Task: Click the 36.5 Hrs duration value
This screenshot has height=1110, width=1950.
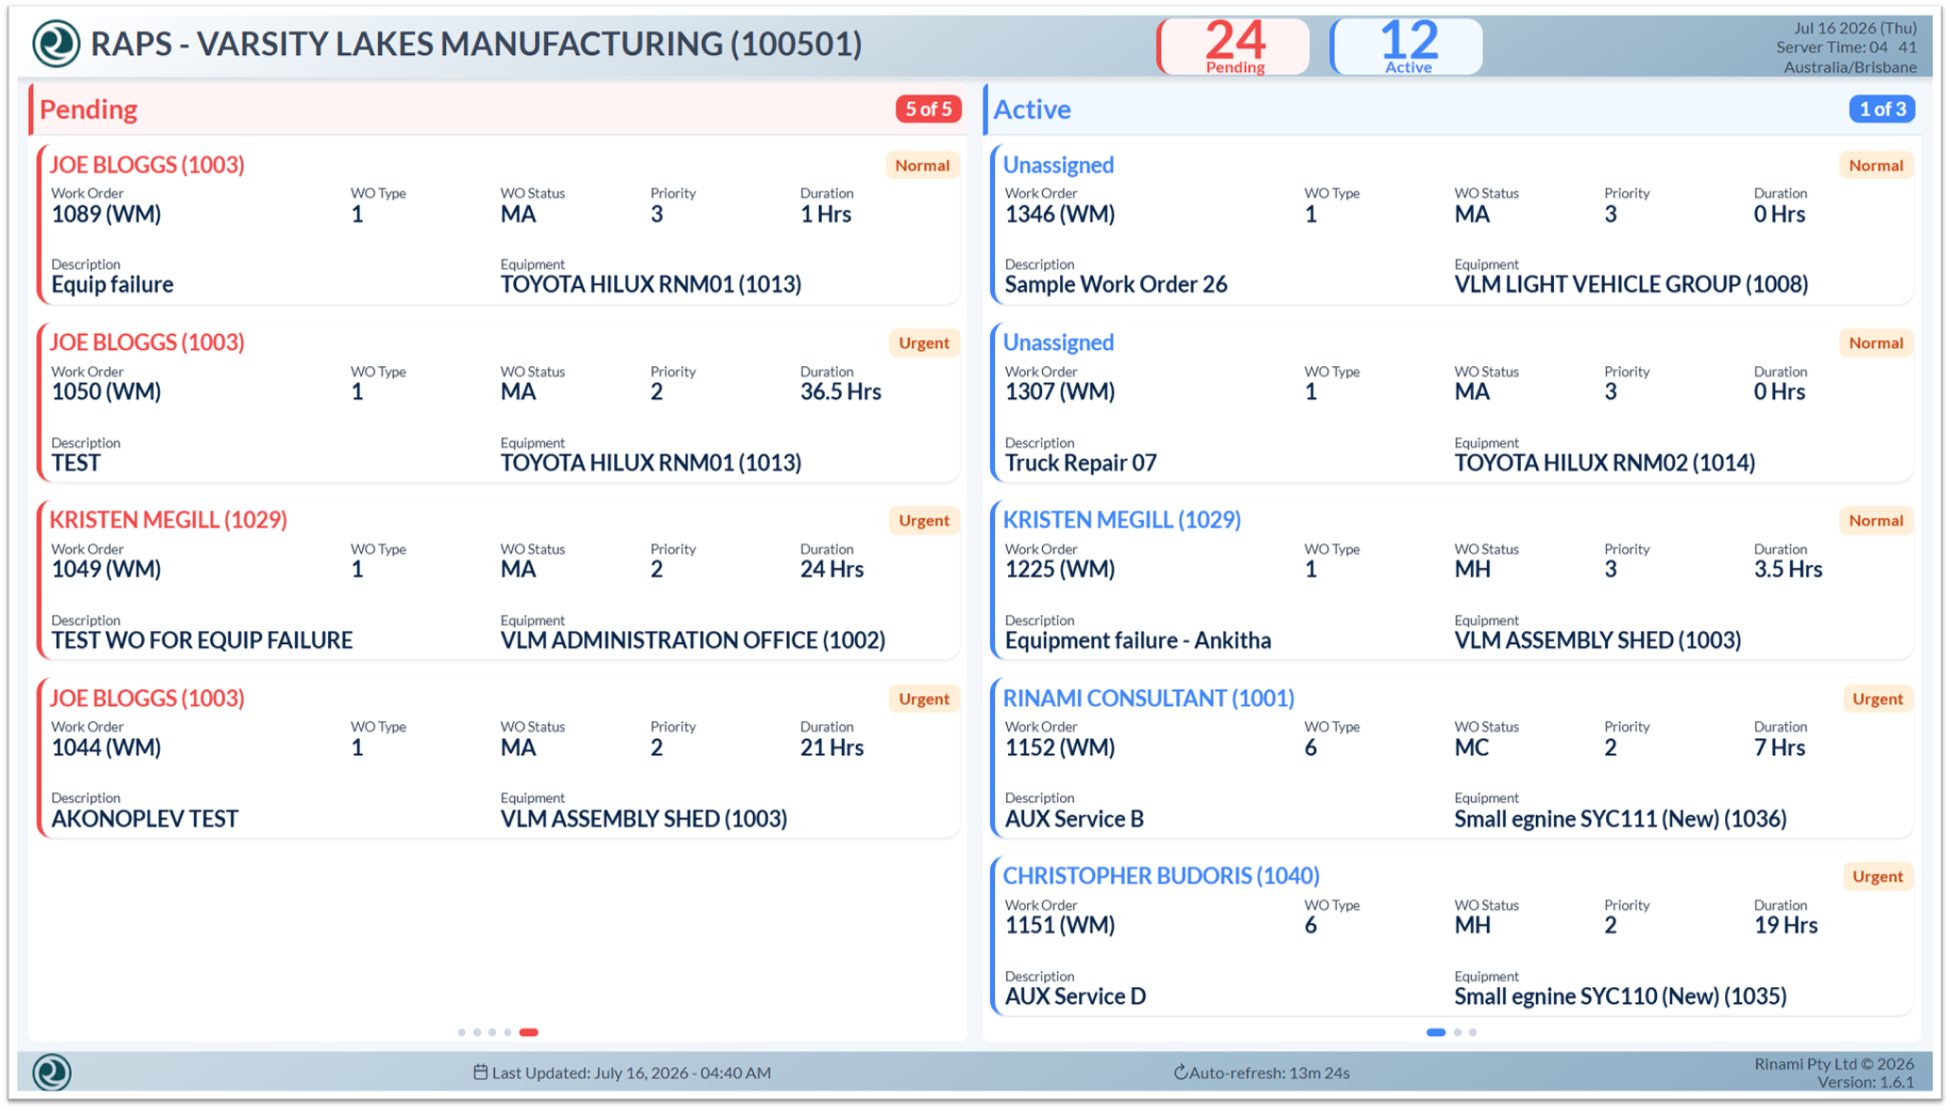Action: pyautogui.click(x=841, y=392)
